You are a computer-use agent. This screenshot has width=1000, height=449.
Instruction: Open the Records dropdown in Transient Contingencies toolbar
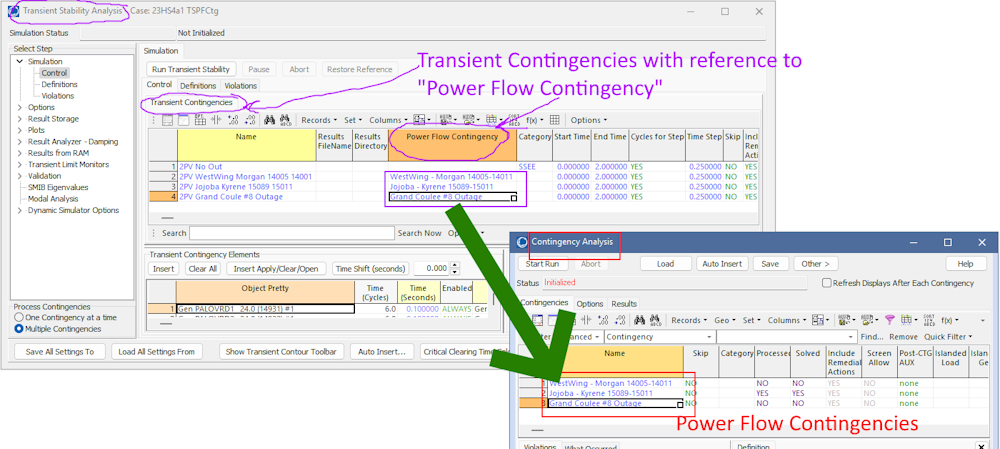pos(321,120)
